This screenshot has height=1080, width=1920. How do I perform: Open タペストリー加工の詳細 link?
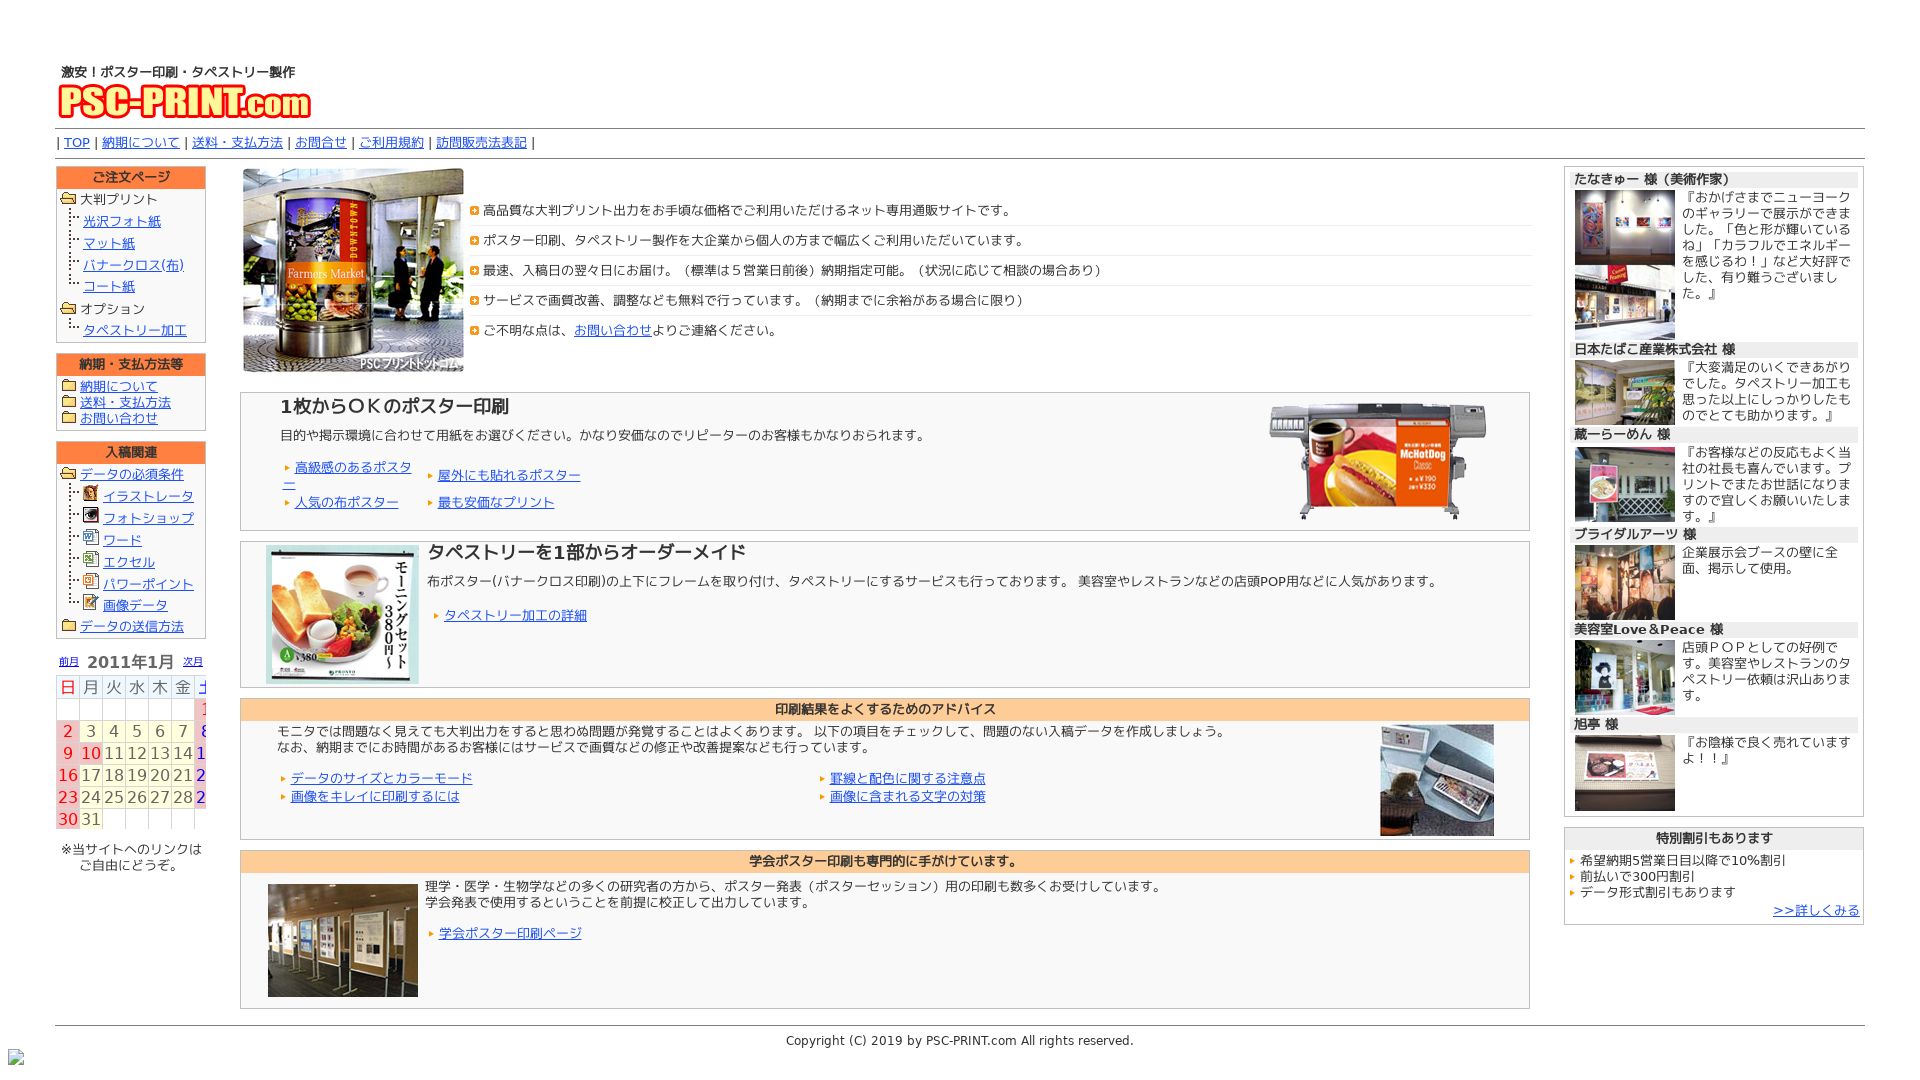[515, 616]
